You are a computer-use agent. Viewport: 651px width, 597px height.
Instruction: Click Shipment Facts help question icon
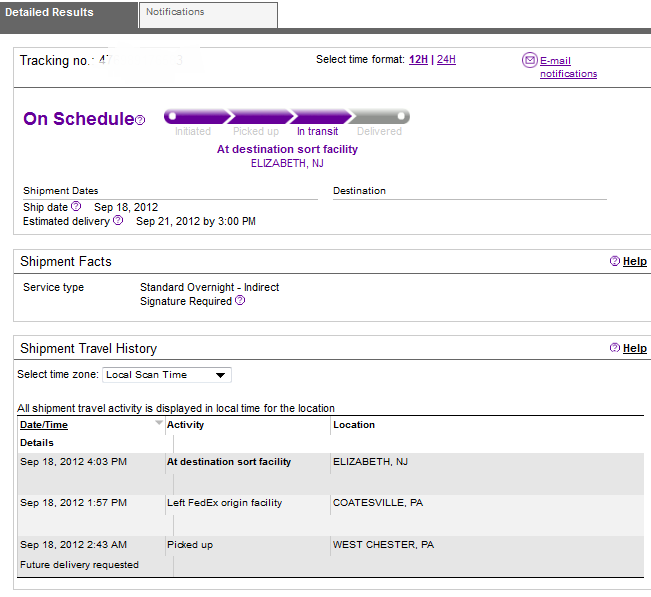tap(614, 261)
